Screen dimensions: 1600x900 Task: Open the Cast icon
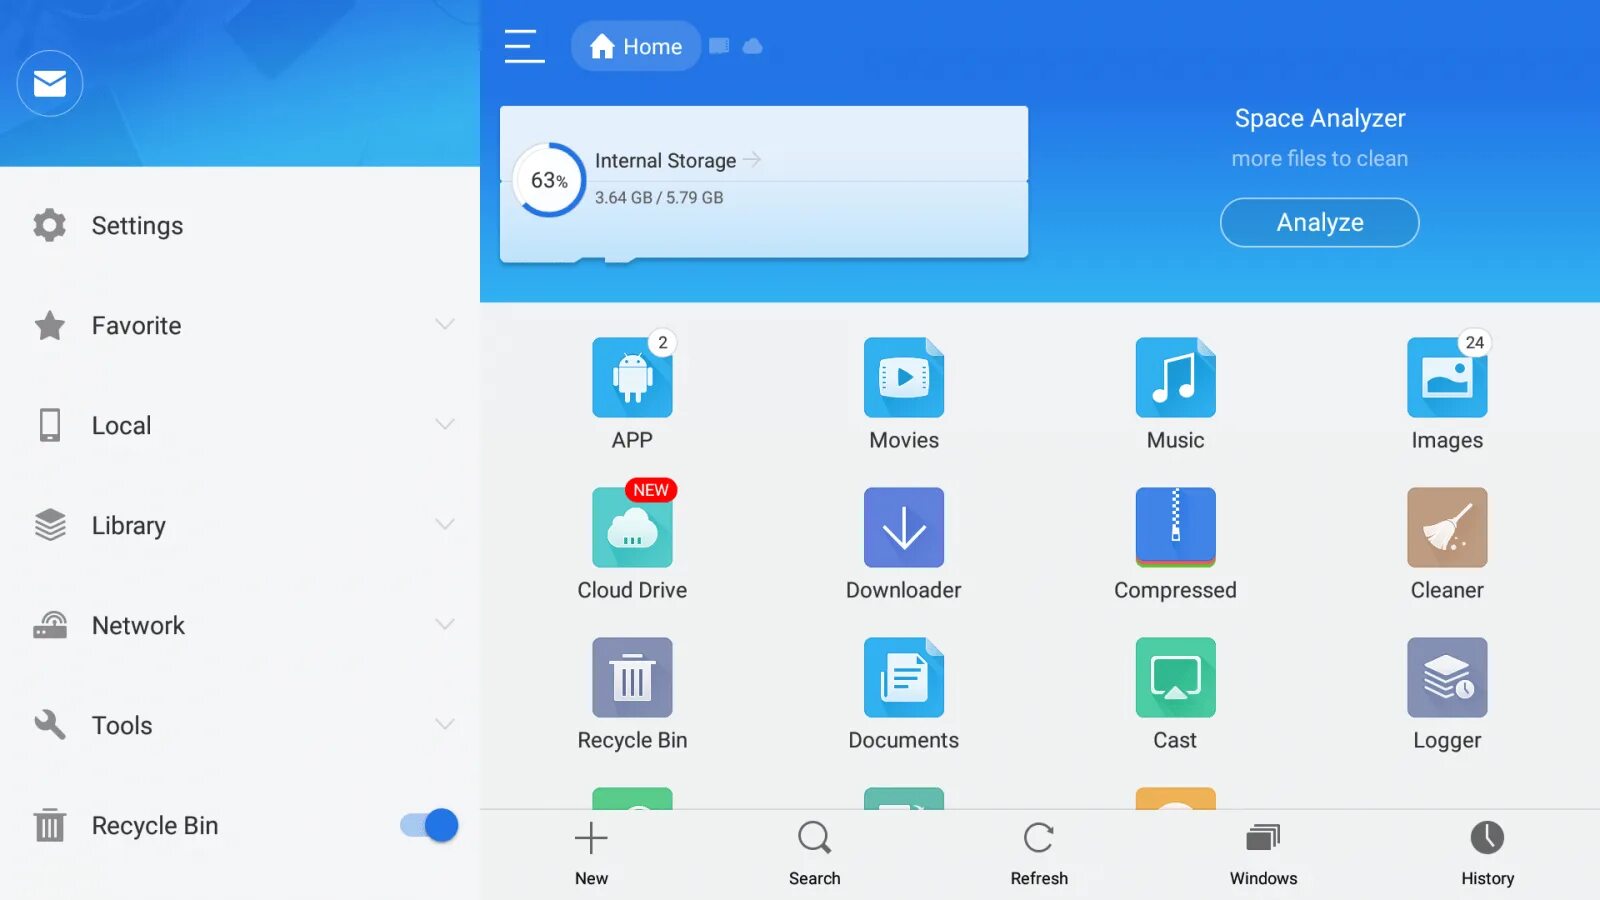pos(1176,678)
